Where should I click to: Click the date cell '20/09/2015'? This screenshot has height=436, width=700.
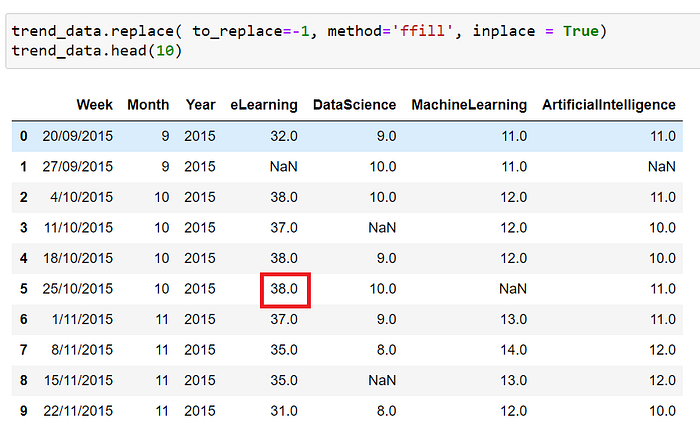point(78,136)
